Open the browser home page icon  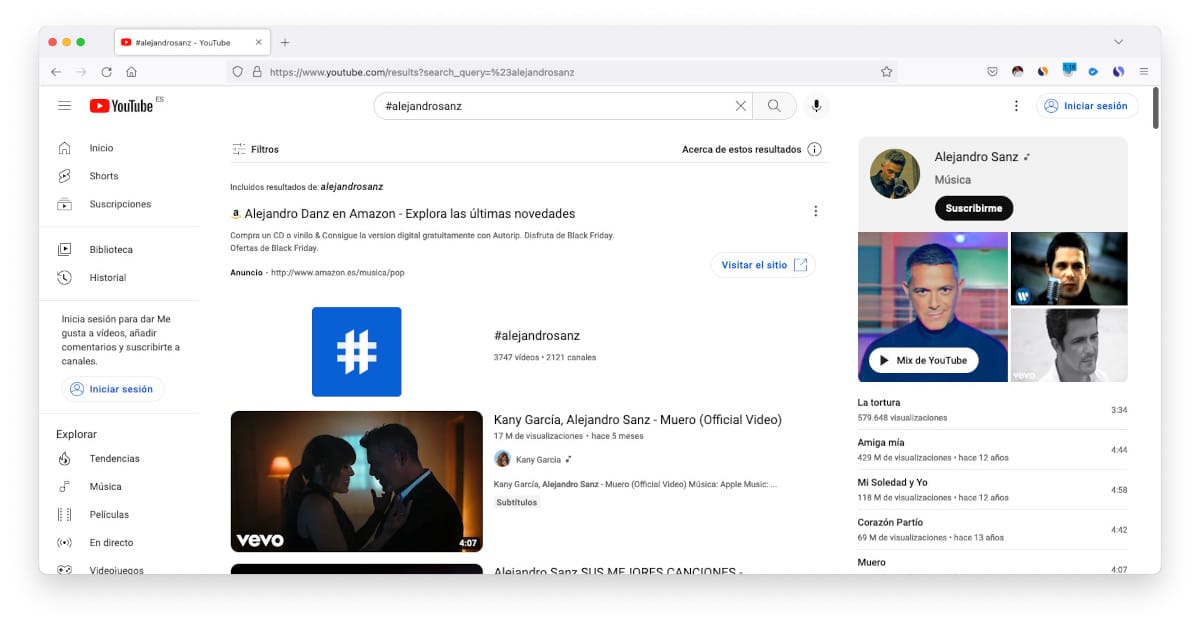click(131, 72)
